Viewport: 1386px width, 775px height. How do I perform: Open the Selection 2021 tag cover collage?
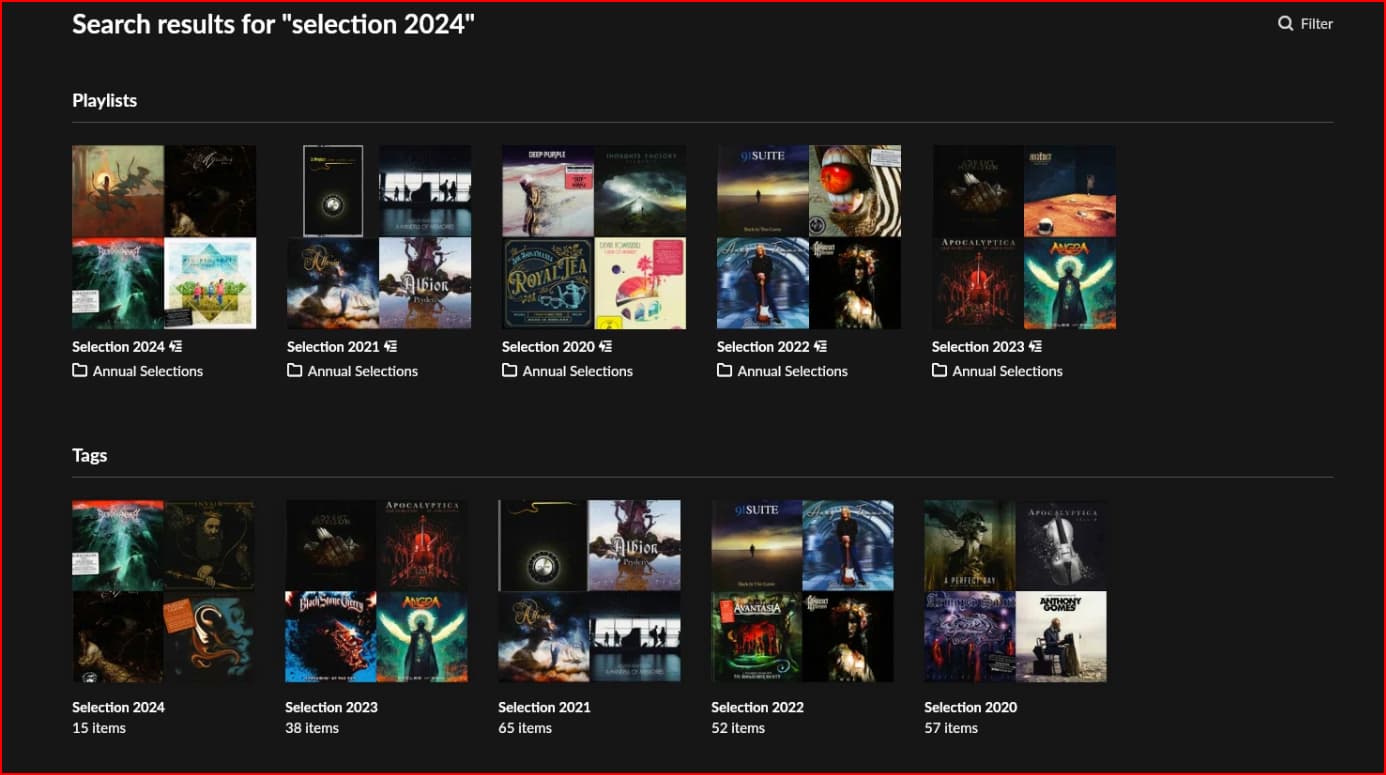(x=589, y=591)
